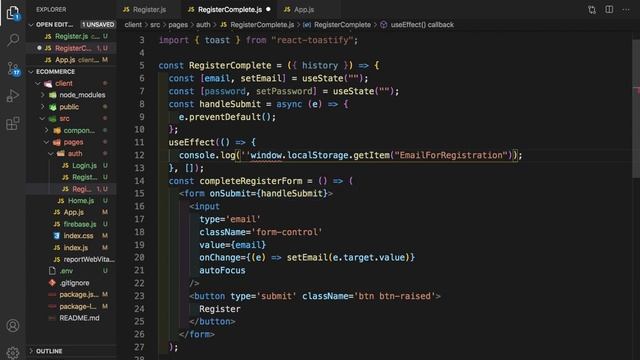Click line number 5 in the gutter
This screenshot has width=640, height=360.
(x=142, y=65)
